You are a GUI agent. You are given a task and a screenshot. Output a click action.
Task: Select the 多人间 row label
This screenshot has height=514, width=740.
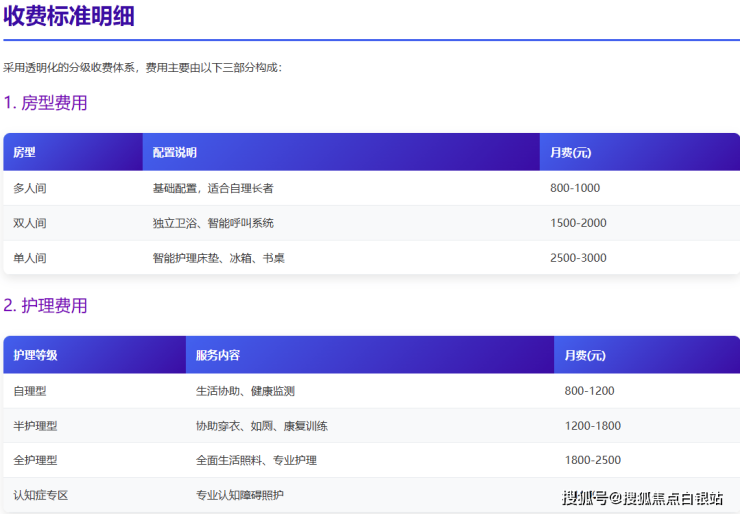(29, 188)
